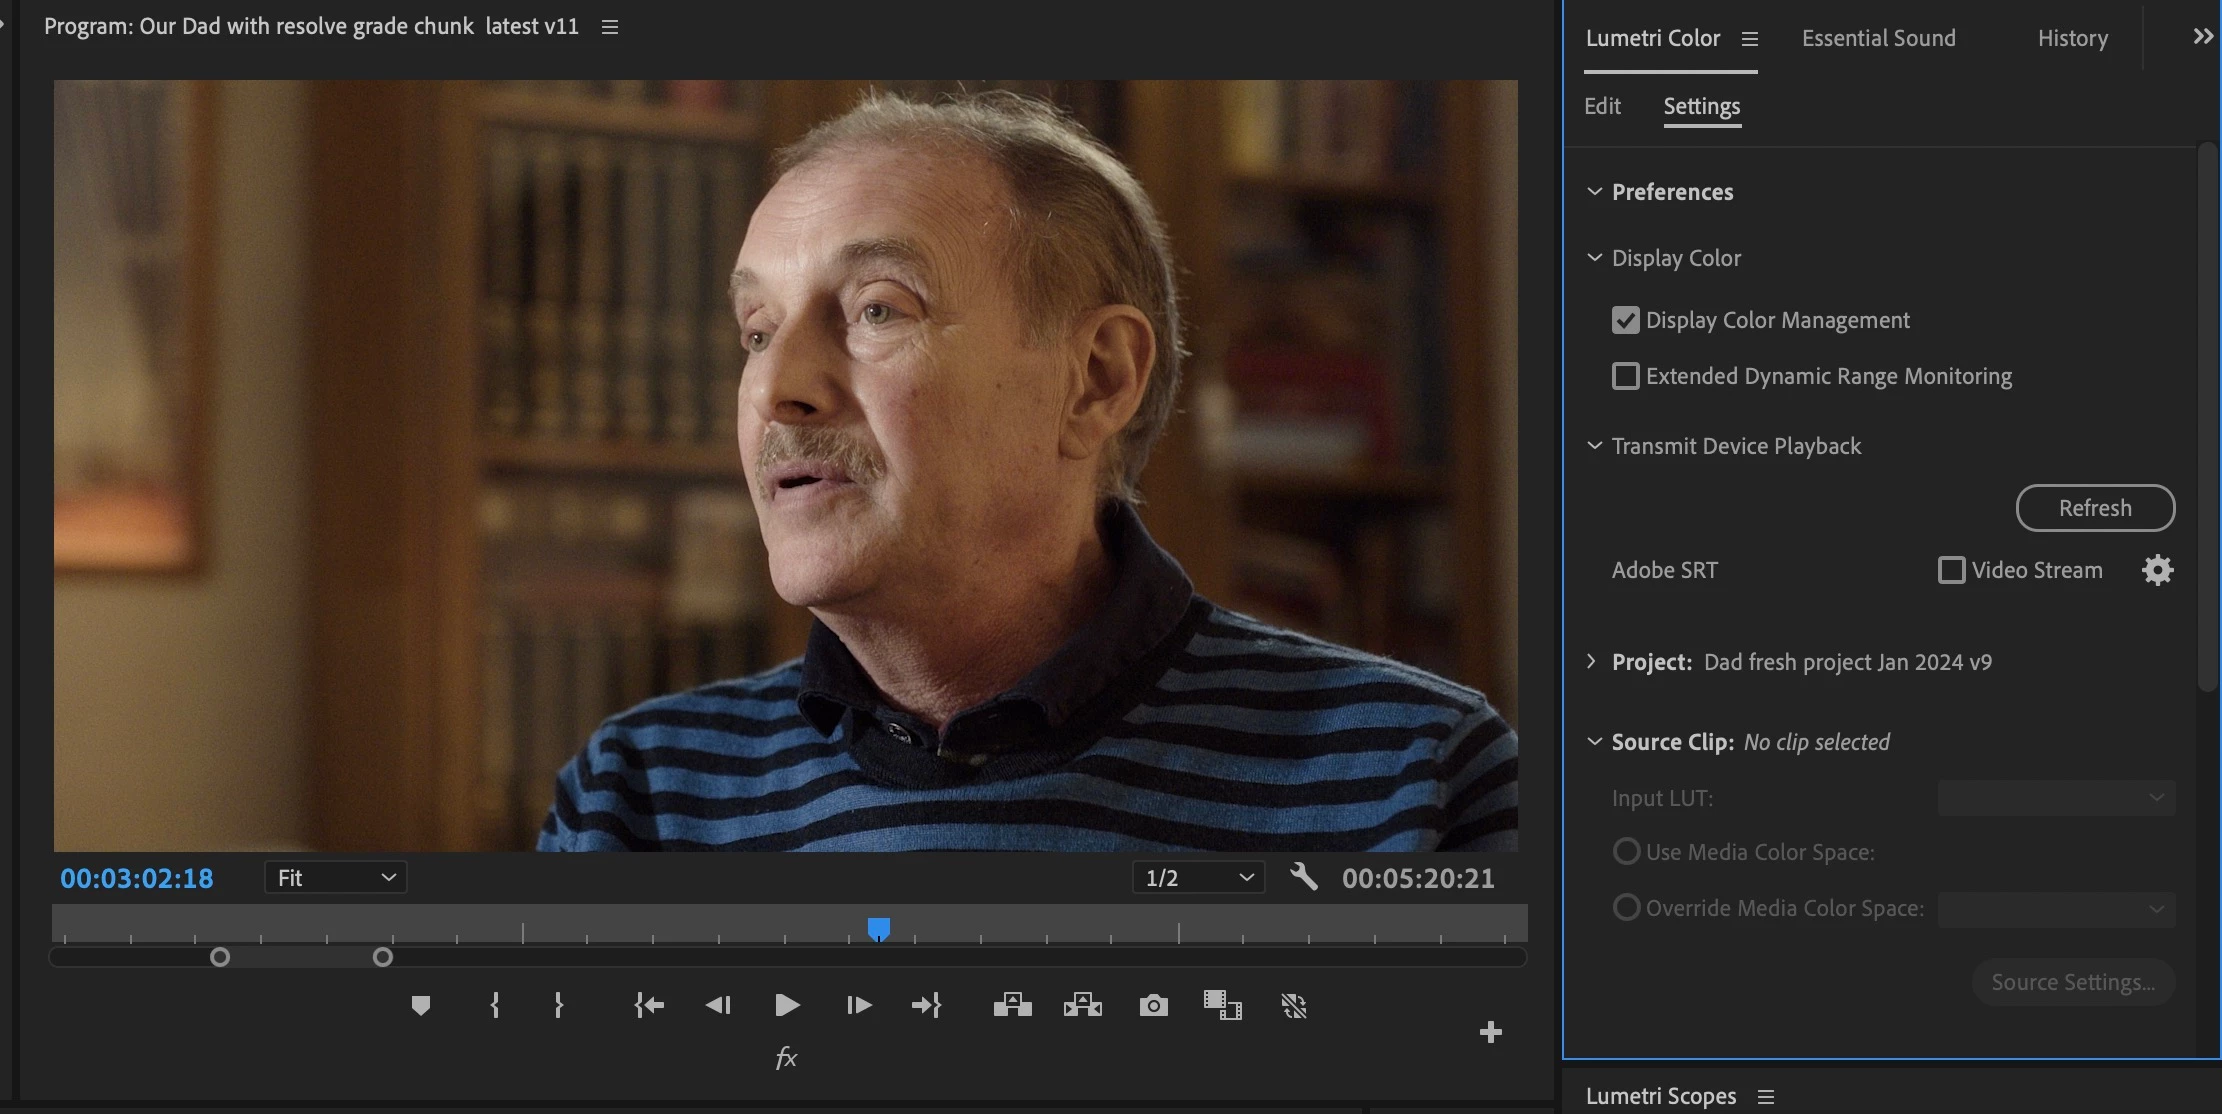Enable Extended Dynamic Range Monitoring
2222x1114 pixels.
point(1626,376)
